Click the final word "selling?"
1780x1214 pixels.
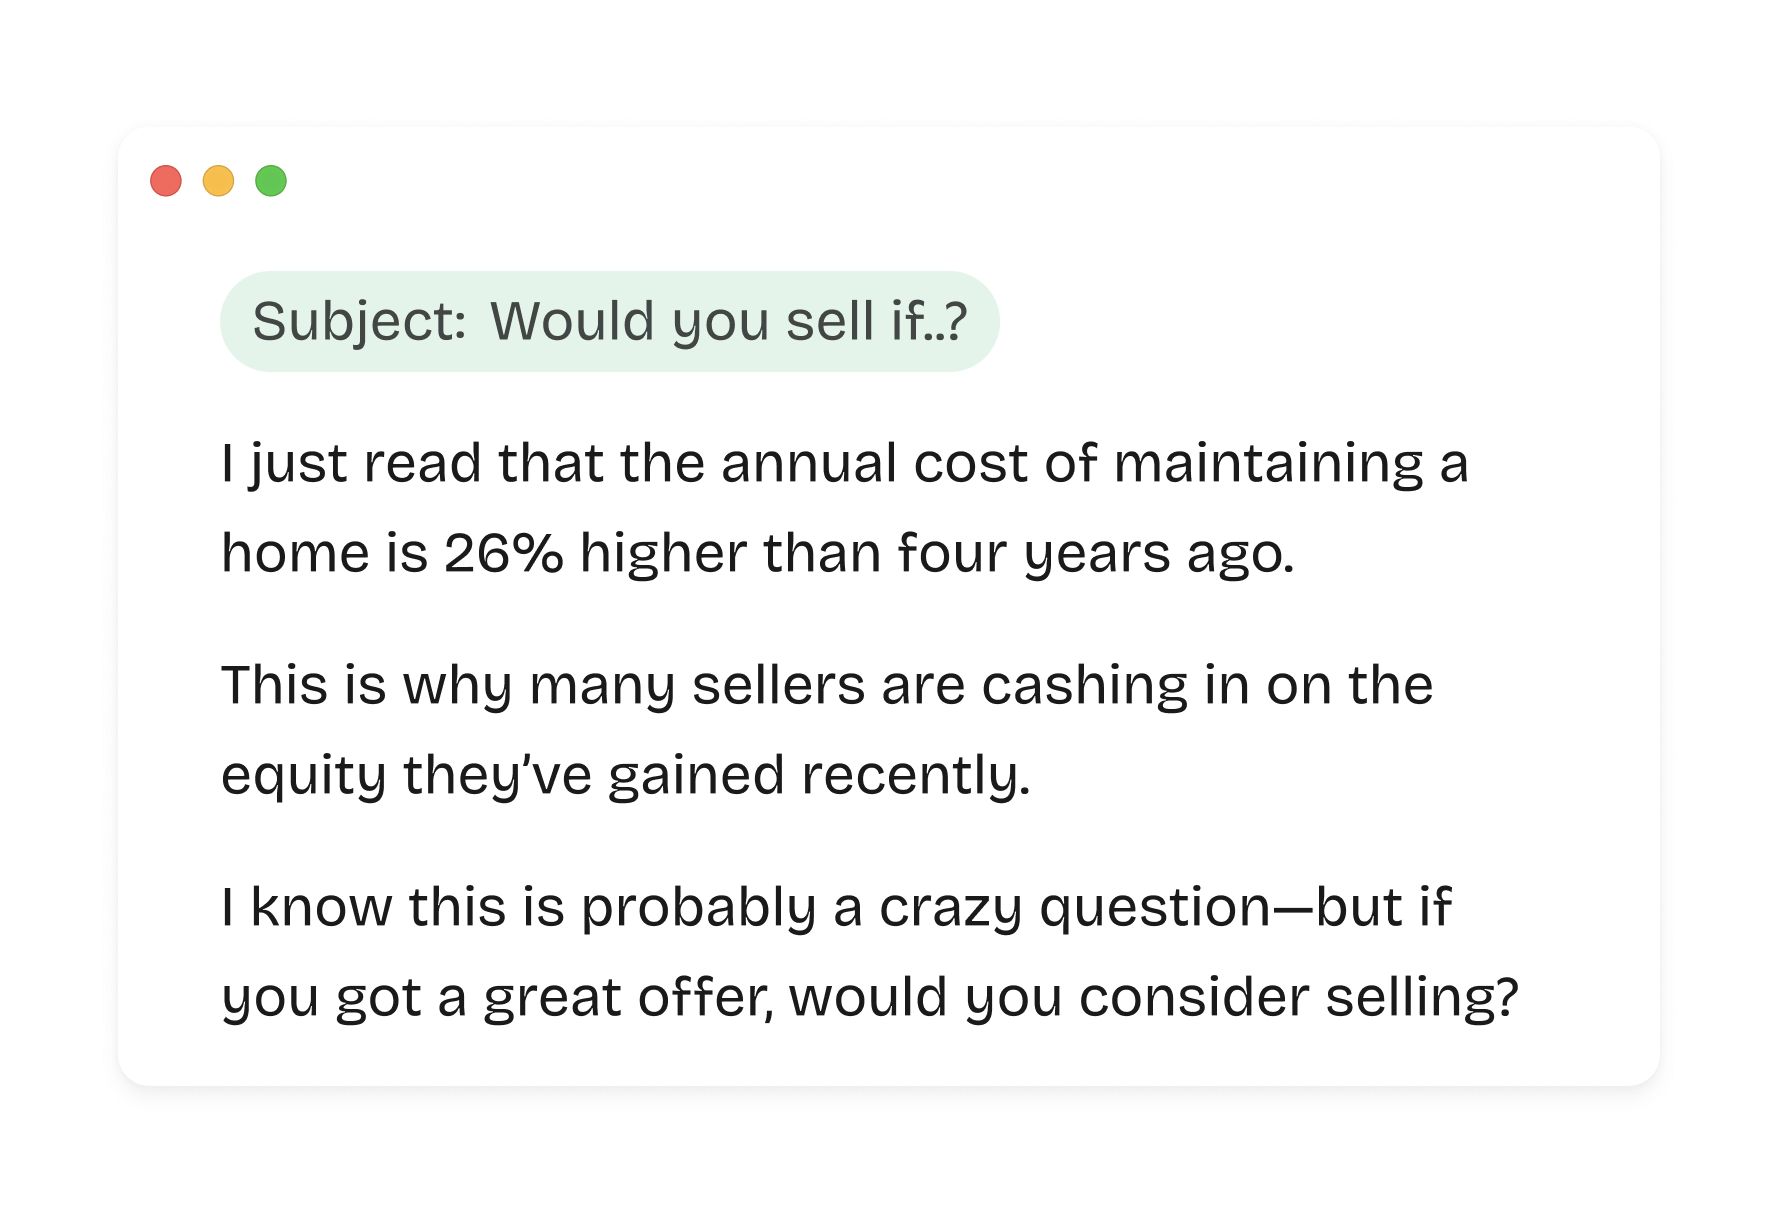1421,998
